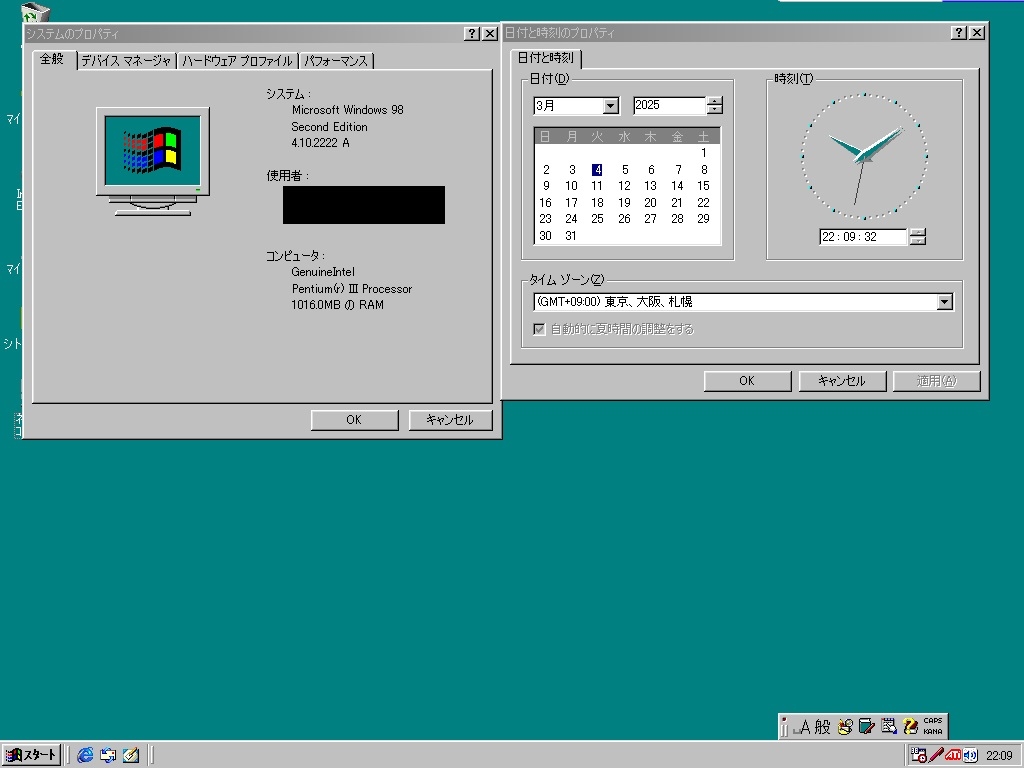Click the Task Scheduler tray icon
The height and width of the screenshot is (768, 1024).
click(918, 756)
